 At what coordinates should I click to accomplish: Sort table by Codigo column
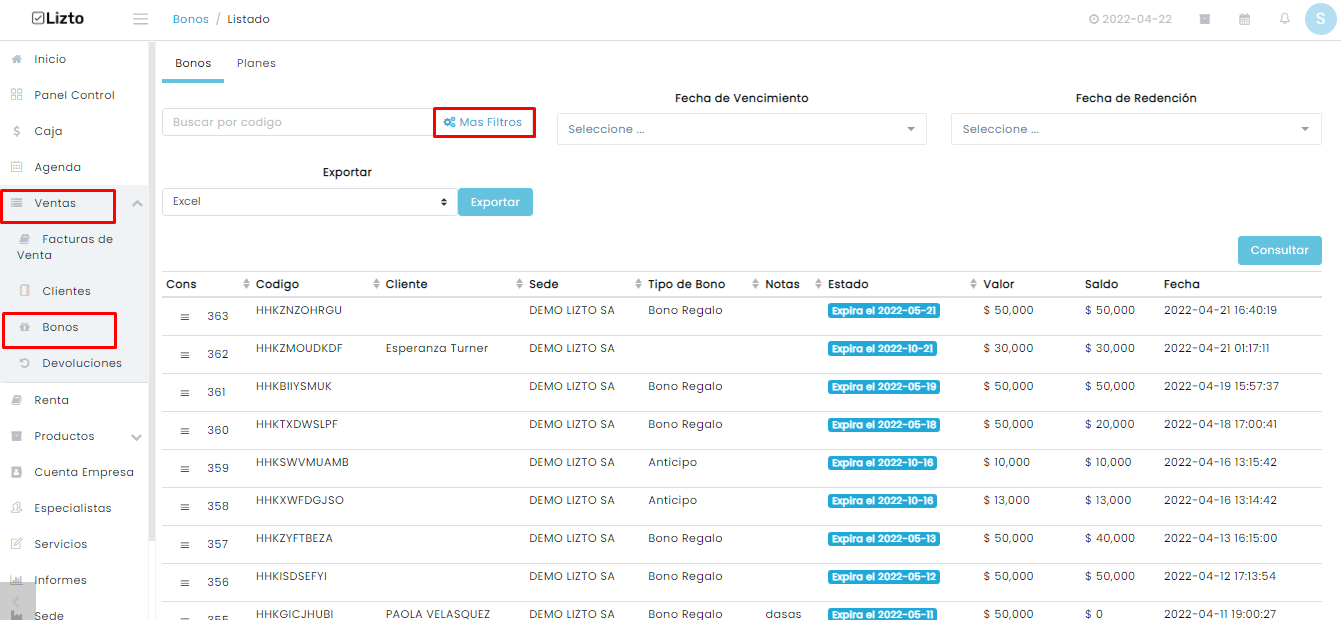[x=277, y=284]
